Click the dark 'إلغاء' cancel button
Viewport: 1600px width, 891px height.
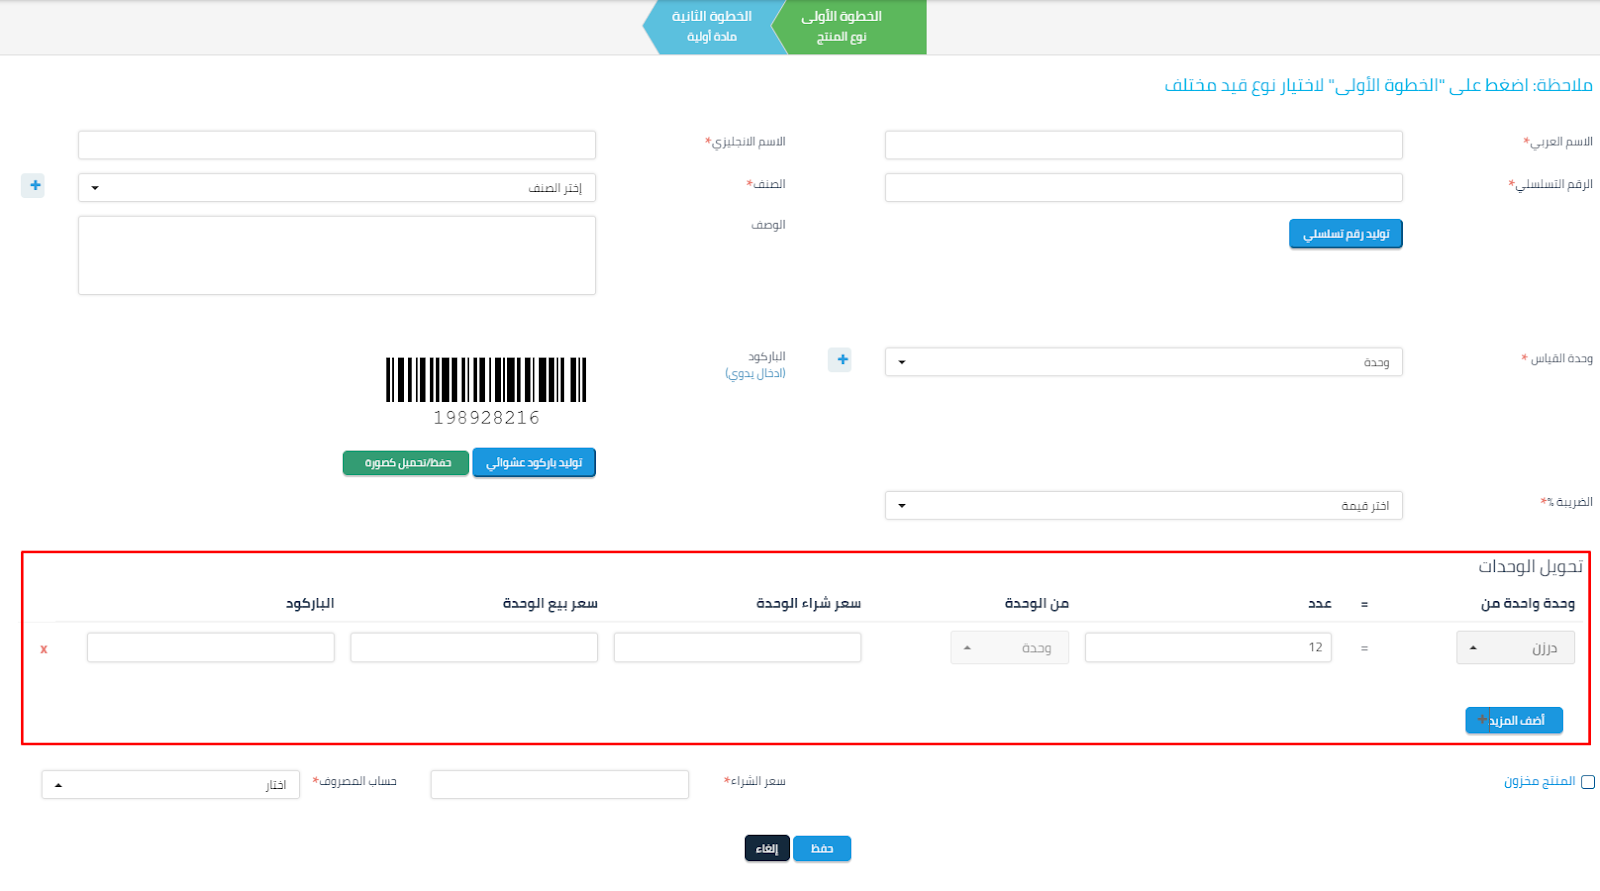767,848
